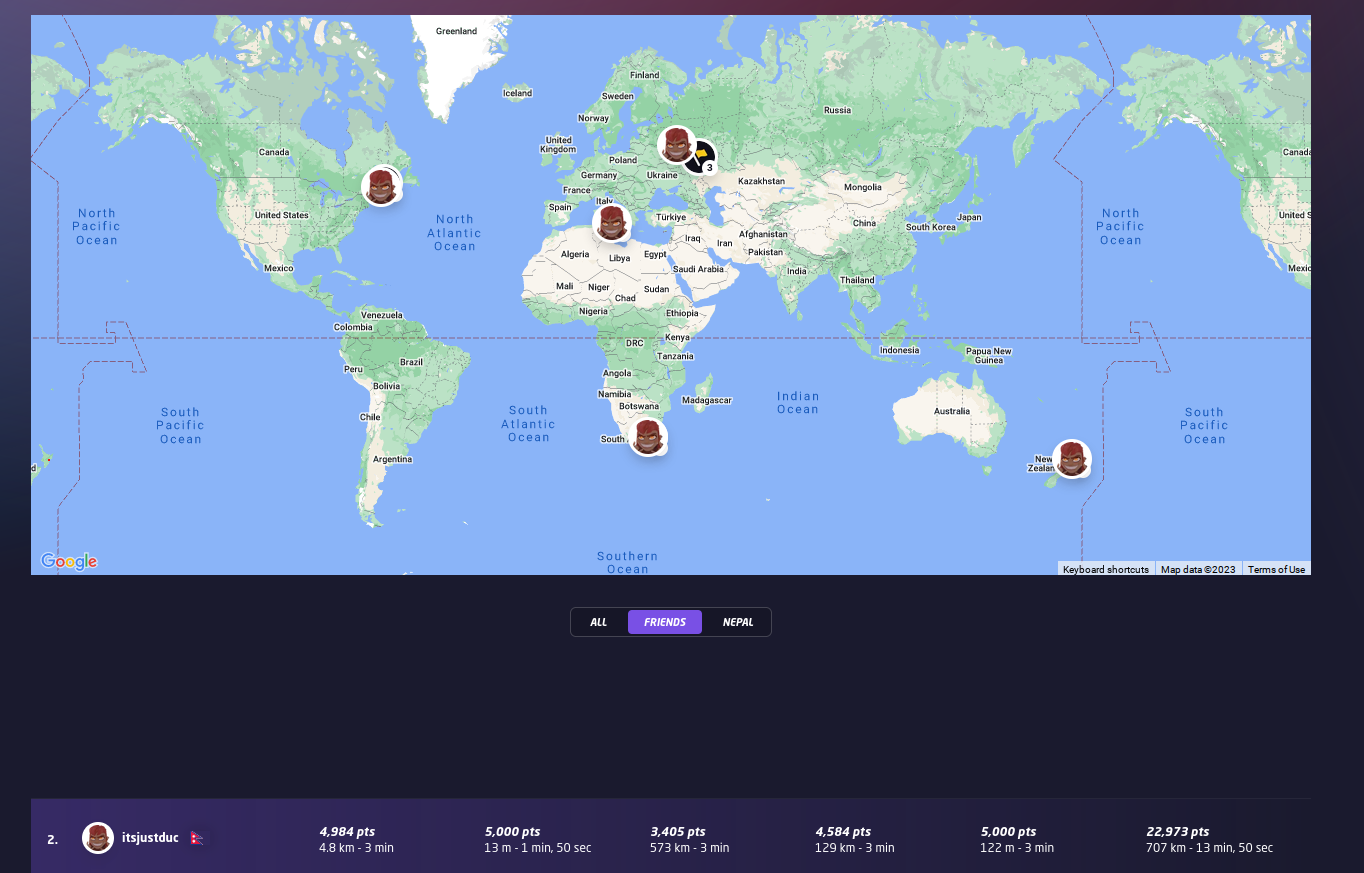This screenshot has height=873, width=1364.
Task: Click the avatar marker over eastern Canada
Action: pyautogui.click(x=382, y=186)
